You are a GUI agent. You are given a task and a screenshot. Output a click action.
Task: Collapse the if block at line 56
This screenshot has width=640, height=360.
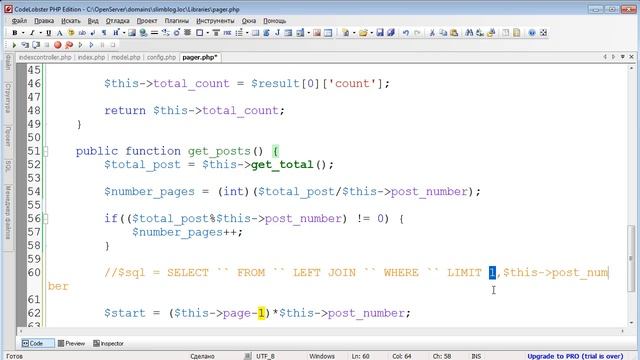tap(46, 219)
